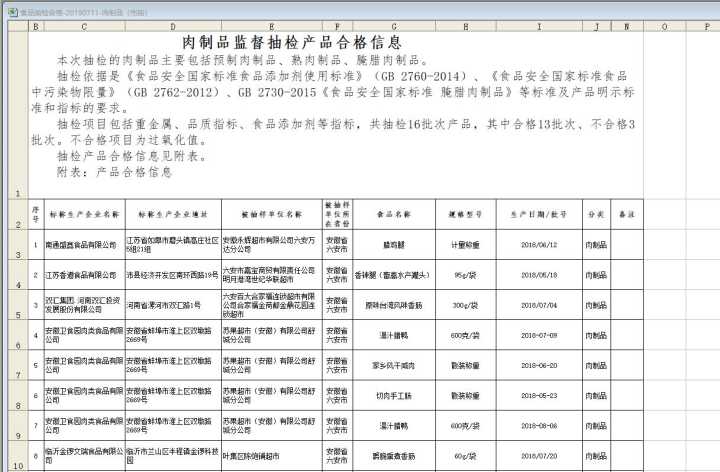Click the workbook icon in the title bar

tap(13, 12)
